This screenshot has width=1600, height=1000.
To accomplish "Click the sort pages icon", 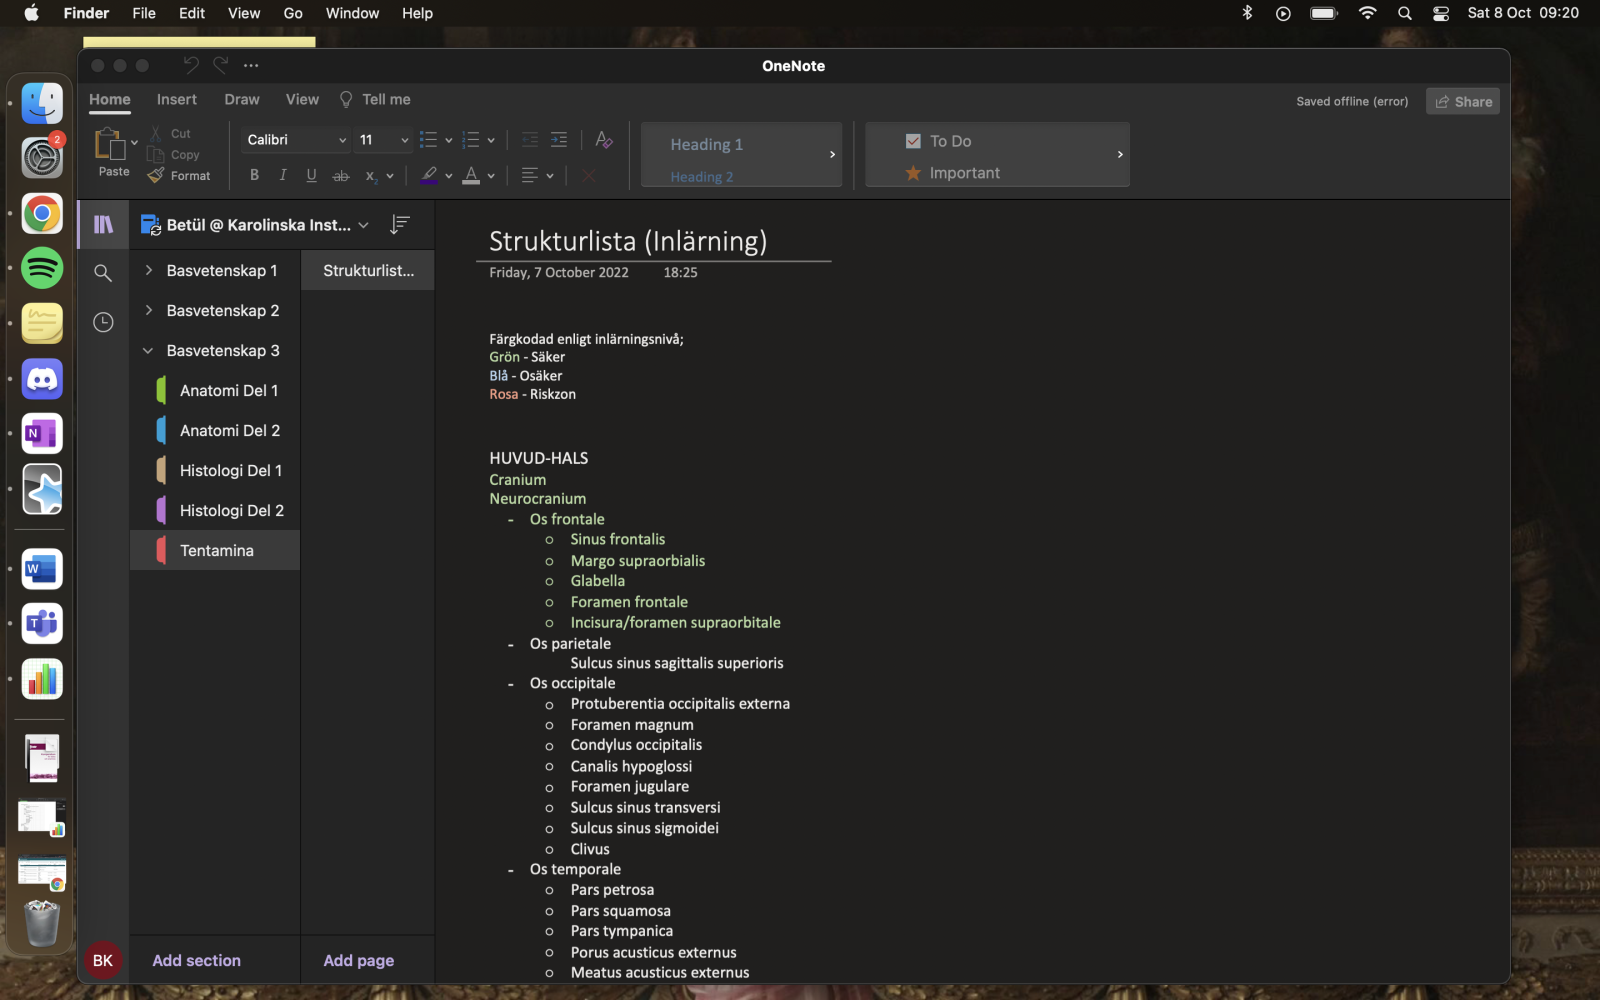I will [400, 225].
